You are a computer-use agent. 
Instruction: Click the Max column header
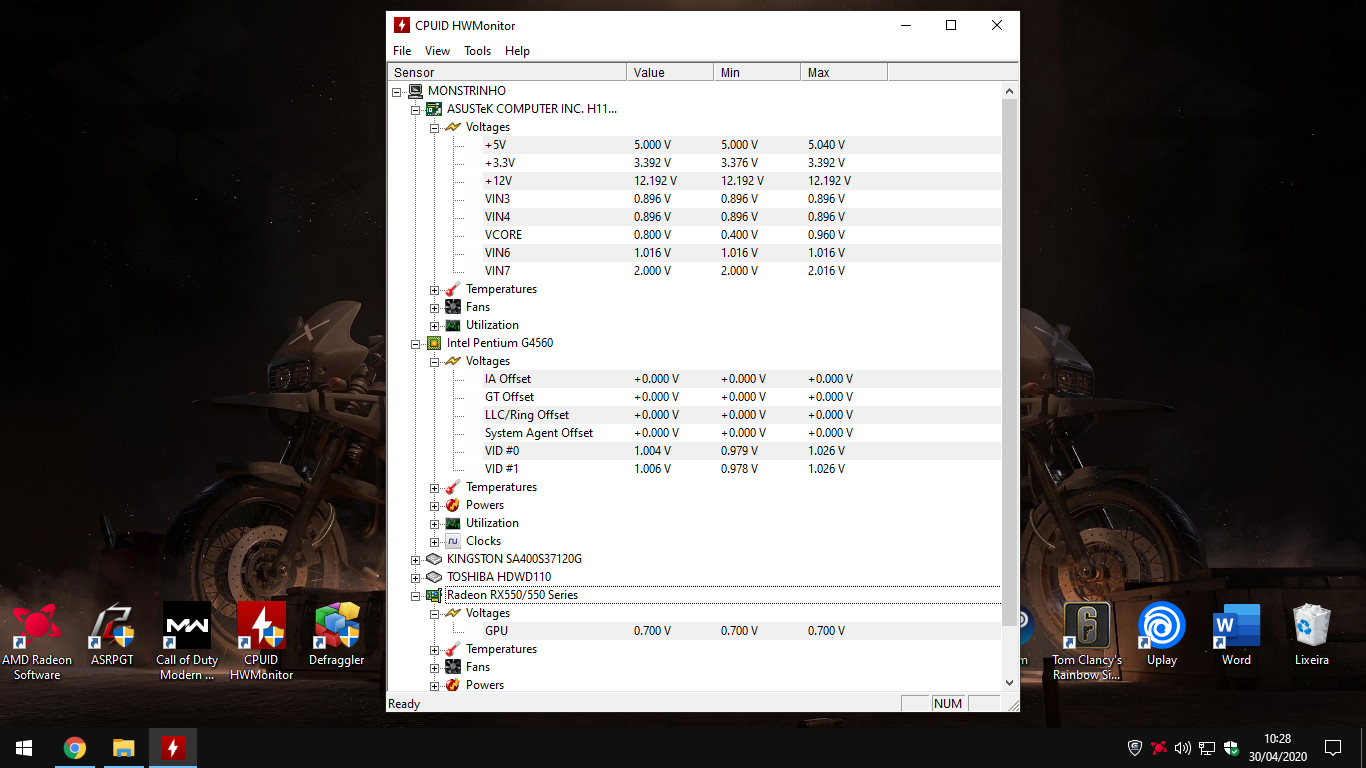coord(844,72)
